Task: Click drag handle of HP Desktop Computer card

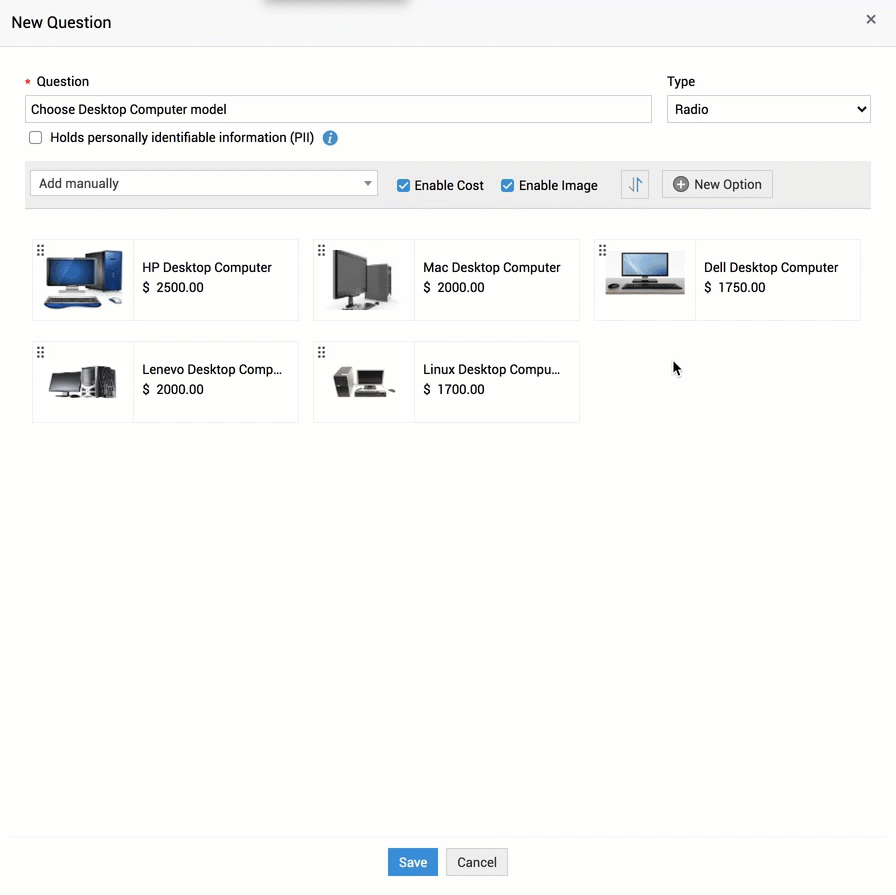Action: click(41, 250)
